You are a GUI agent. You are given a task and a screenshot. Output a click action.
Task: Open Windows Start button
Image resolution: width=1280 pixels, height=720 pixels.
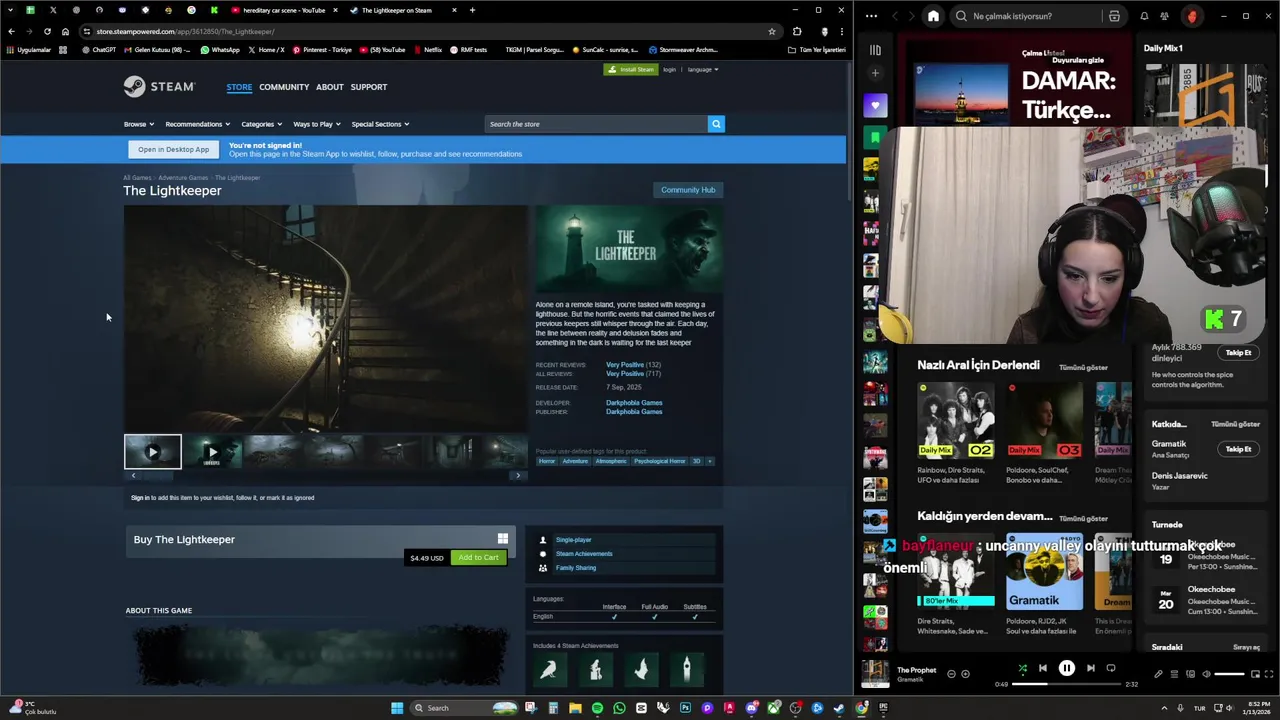click(x=397, y=708)
